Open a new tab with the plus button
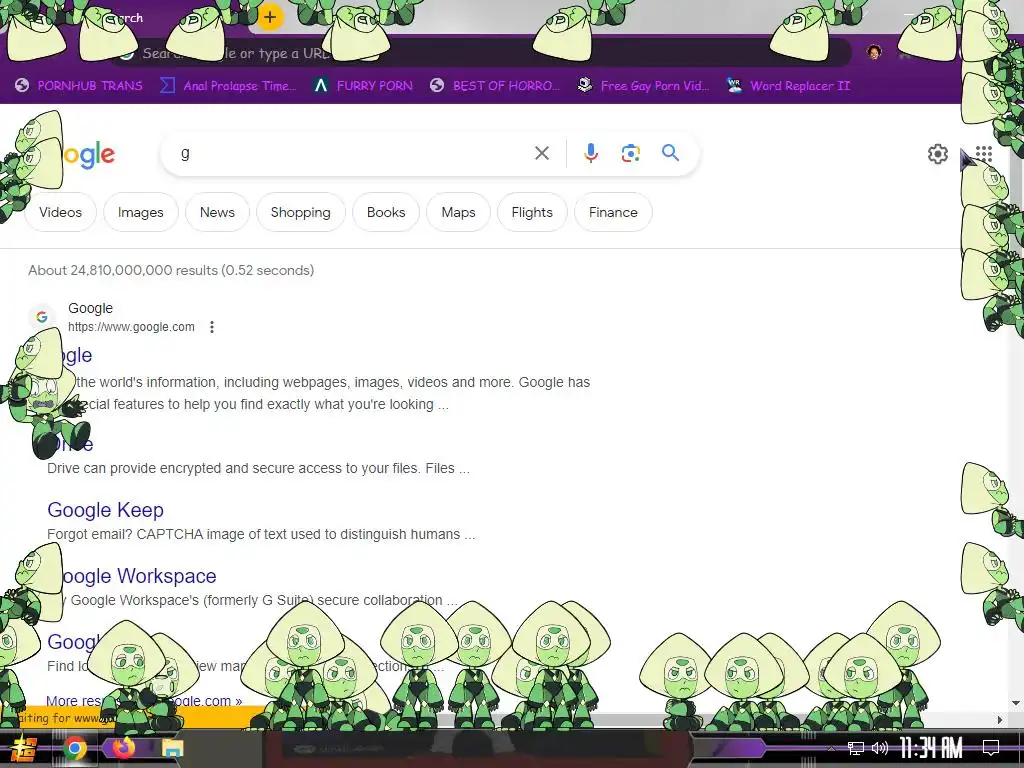This screenshot has width=1024, height=768. [x=270, y=18]
